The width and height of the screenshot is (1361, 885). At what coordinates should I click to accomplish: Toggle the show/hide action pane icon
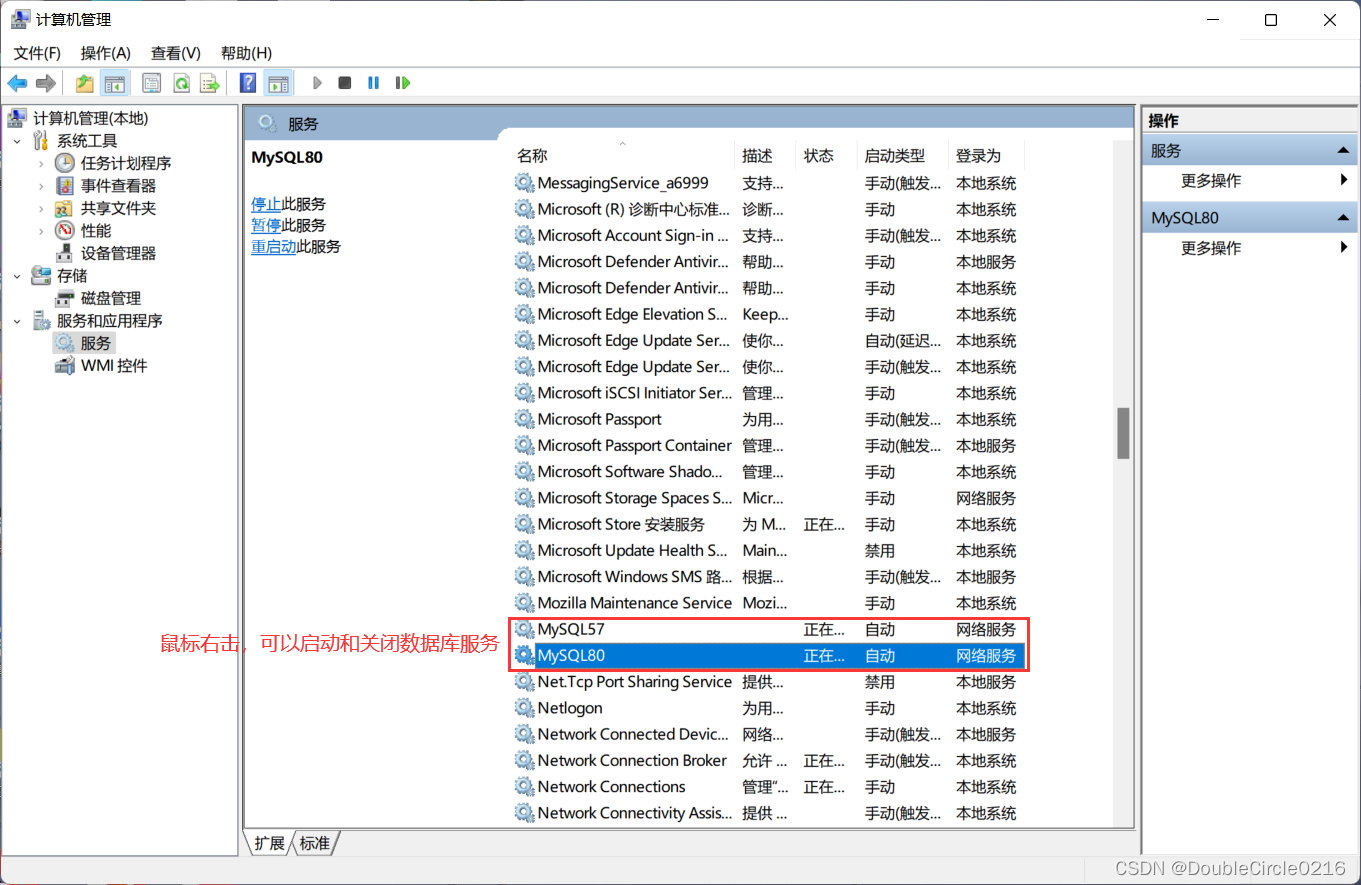[278, 83]
